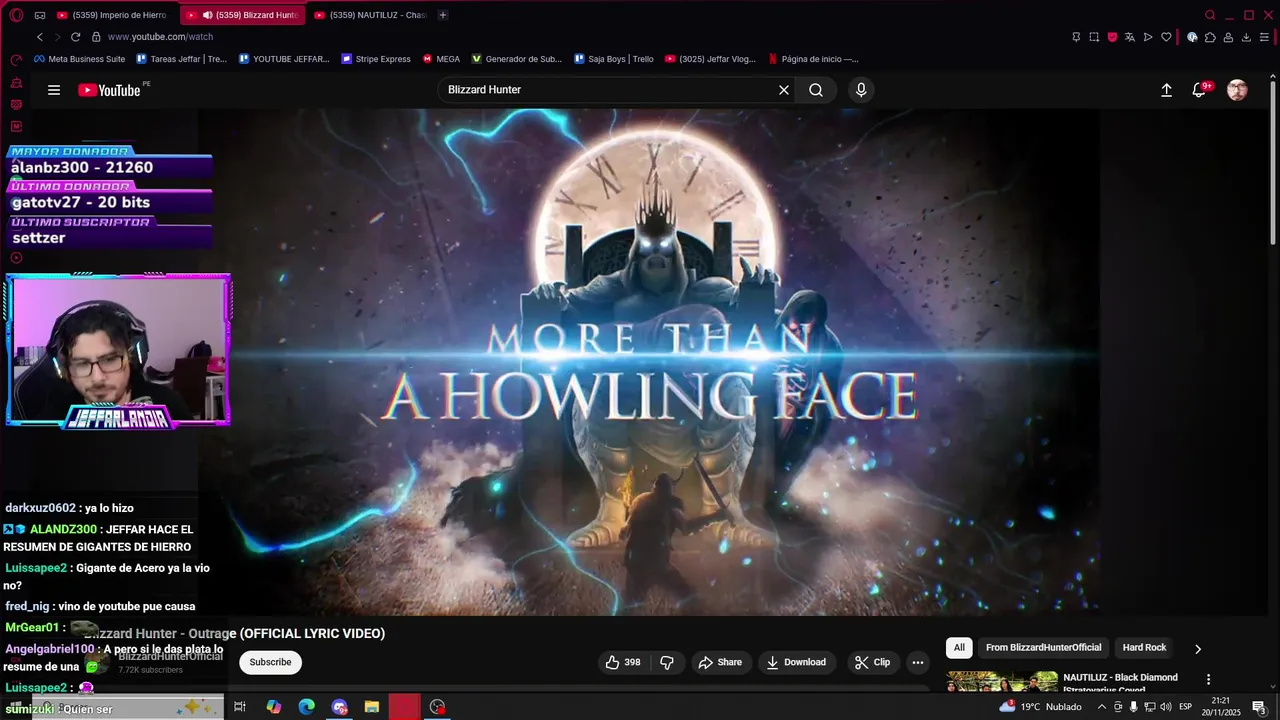The image size is (1280, 720).
Task: Select the Blizzard Hunter browser tab
Action: 244,15
